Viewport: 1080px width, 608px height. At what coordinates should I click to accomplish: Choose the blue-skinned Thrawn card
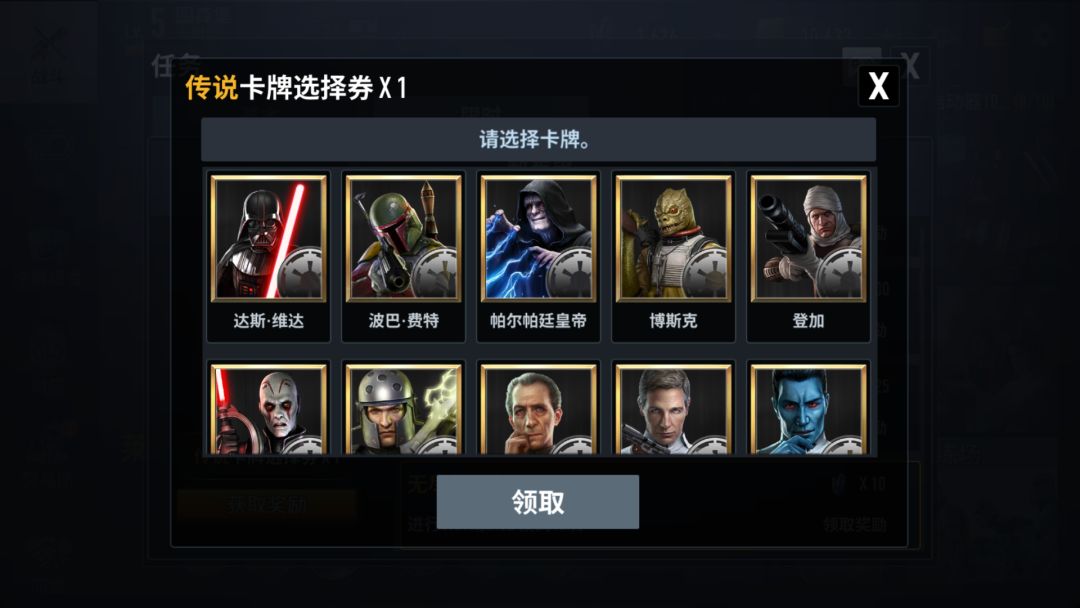pyautogui.click(x=809, y=409)
